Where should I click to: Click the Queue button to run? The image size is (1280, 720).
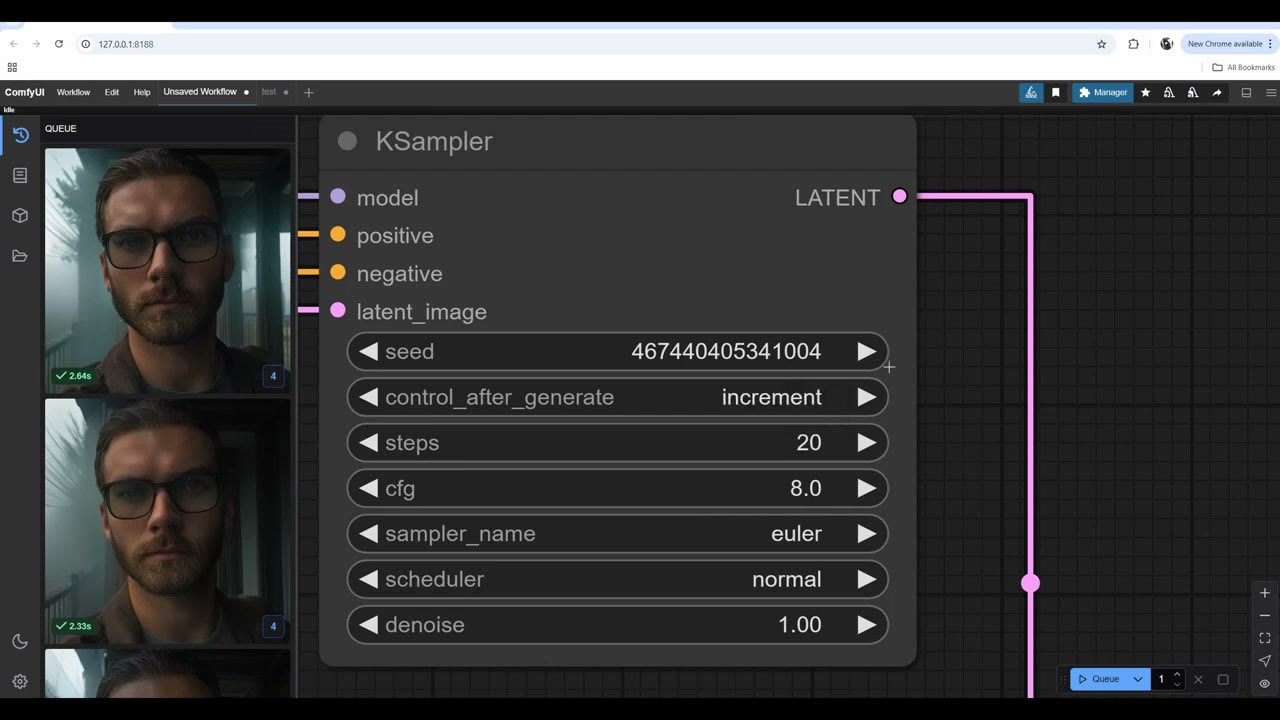(1098, 679)
